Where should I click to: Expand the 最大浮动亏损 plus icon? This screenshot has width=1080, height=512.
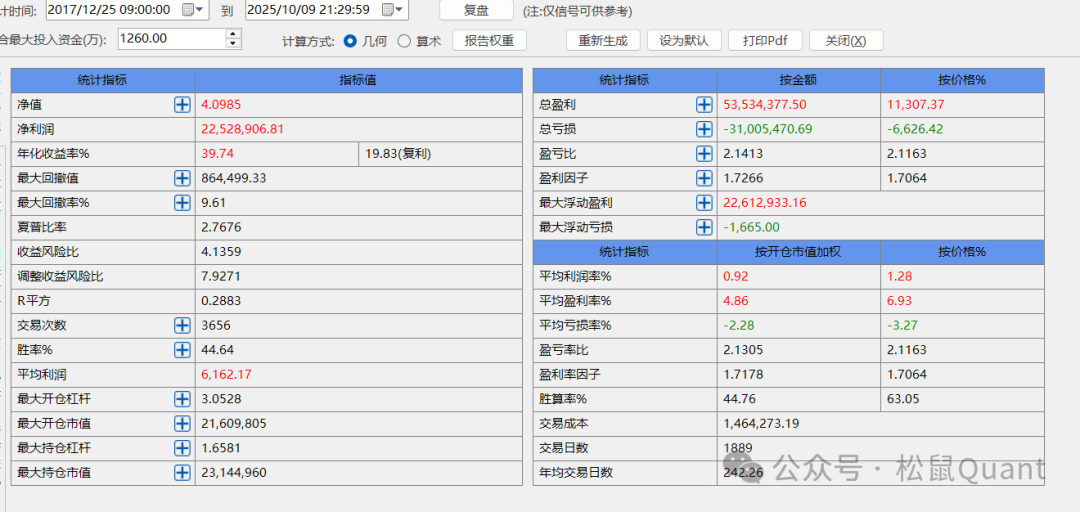pos(704,227)
